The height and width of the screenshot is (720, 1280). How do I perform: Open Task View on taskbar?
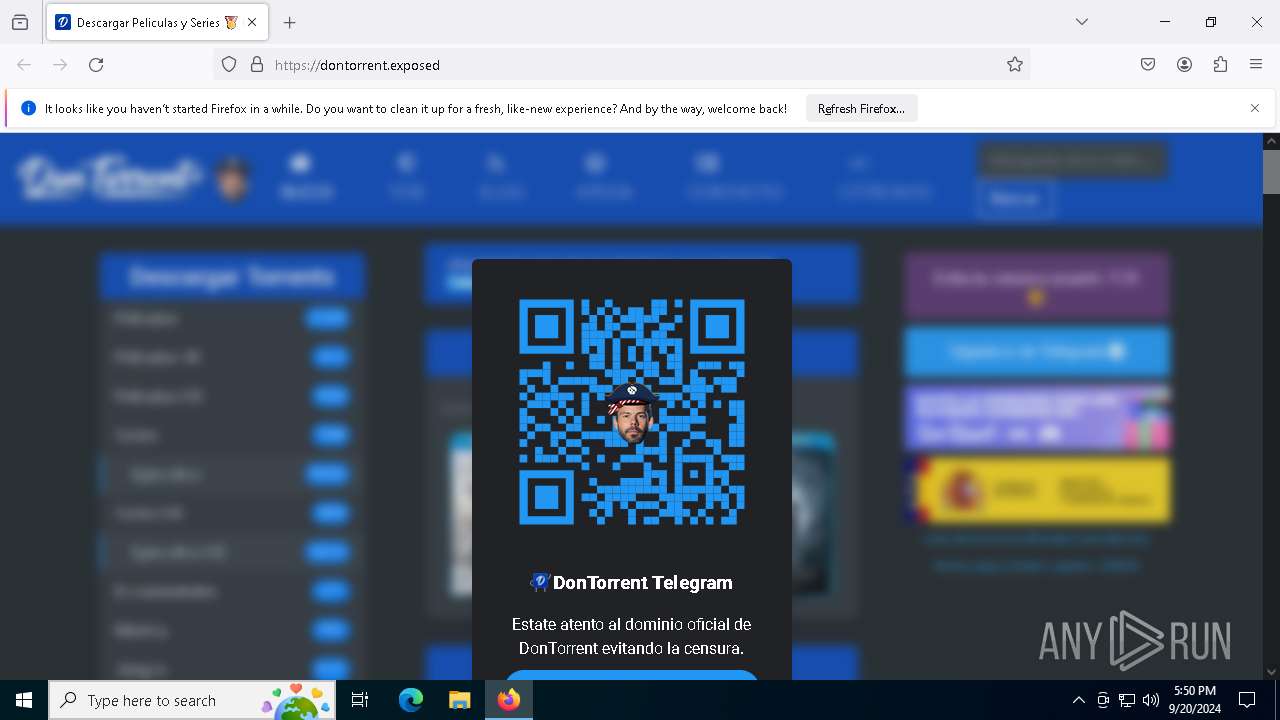point(360,700)
